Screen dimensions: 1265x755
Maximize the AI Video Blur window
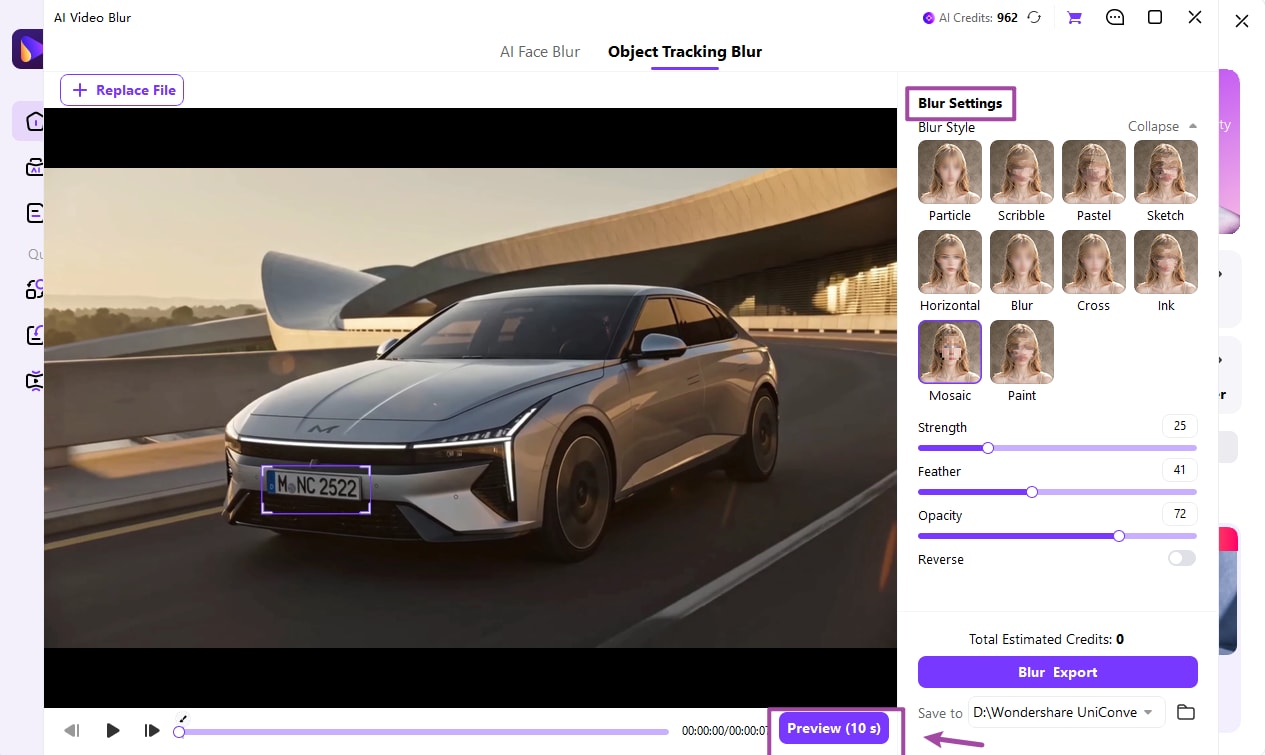click(1155, 18)
